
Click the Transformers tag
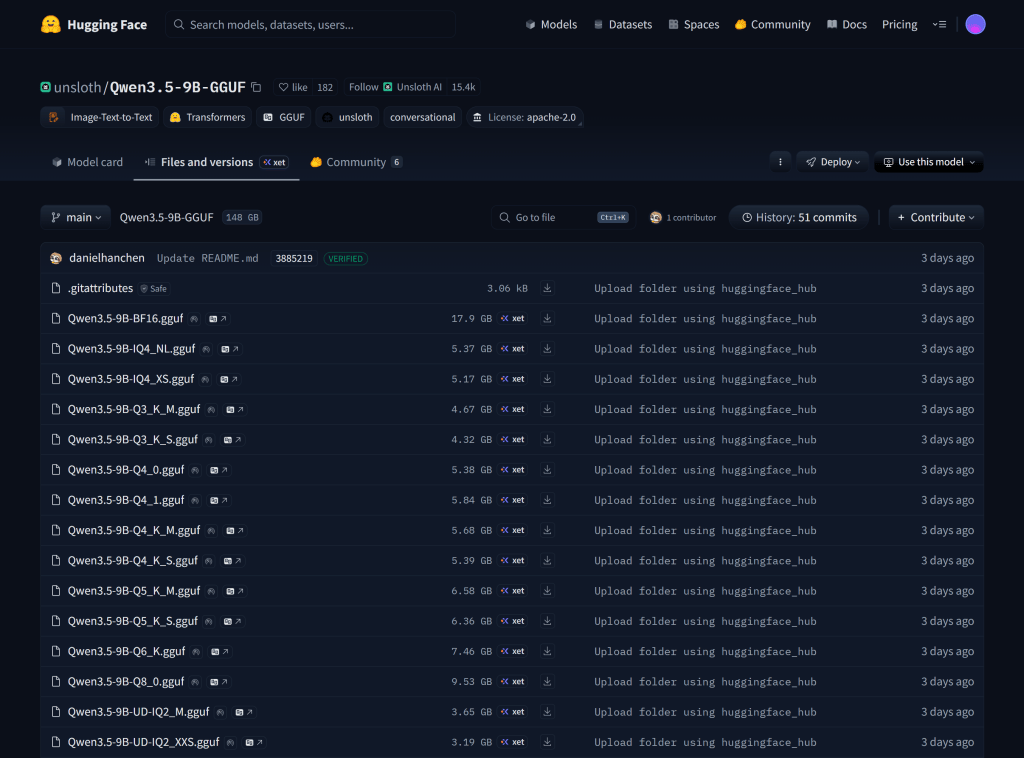click(x=207, y=117)
